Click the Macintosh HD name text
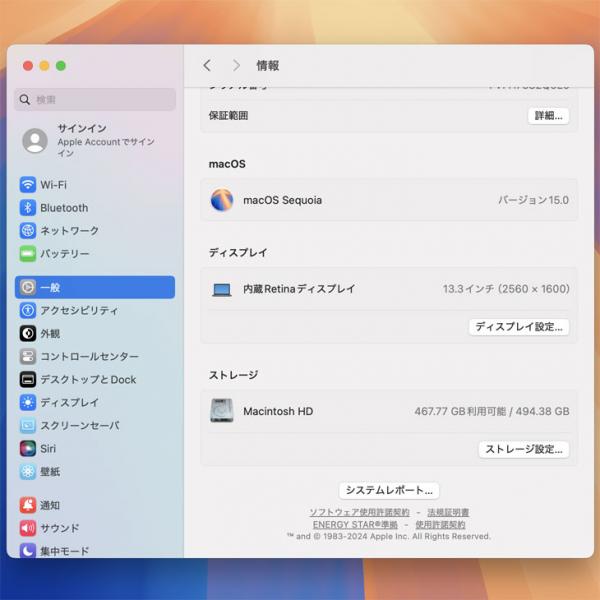This screenshot has height=600, width=600. pos(278,411)
